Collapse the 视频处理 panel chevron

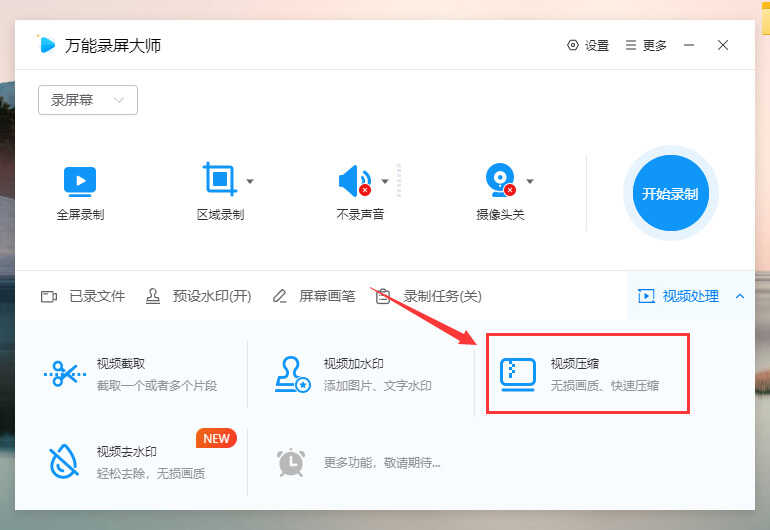(740, 296)
